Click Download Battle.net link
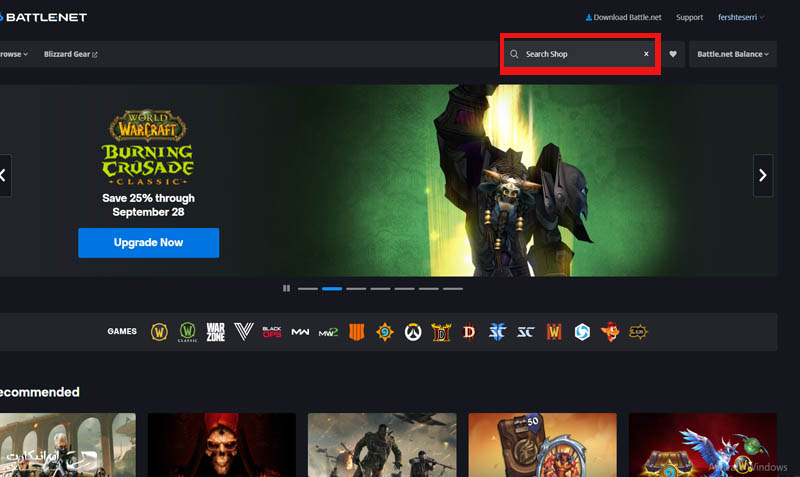This screenshot has width=800, height=477. pyautogui.click(x=623, y=17)
